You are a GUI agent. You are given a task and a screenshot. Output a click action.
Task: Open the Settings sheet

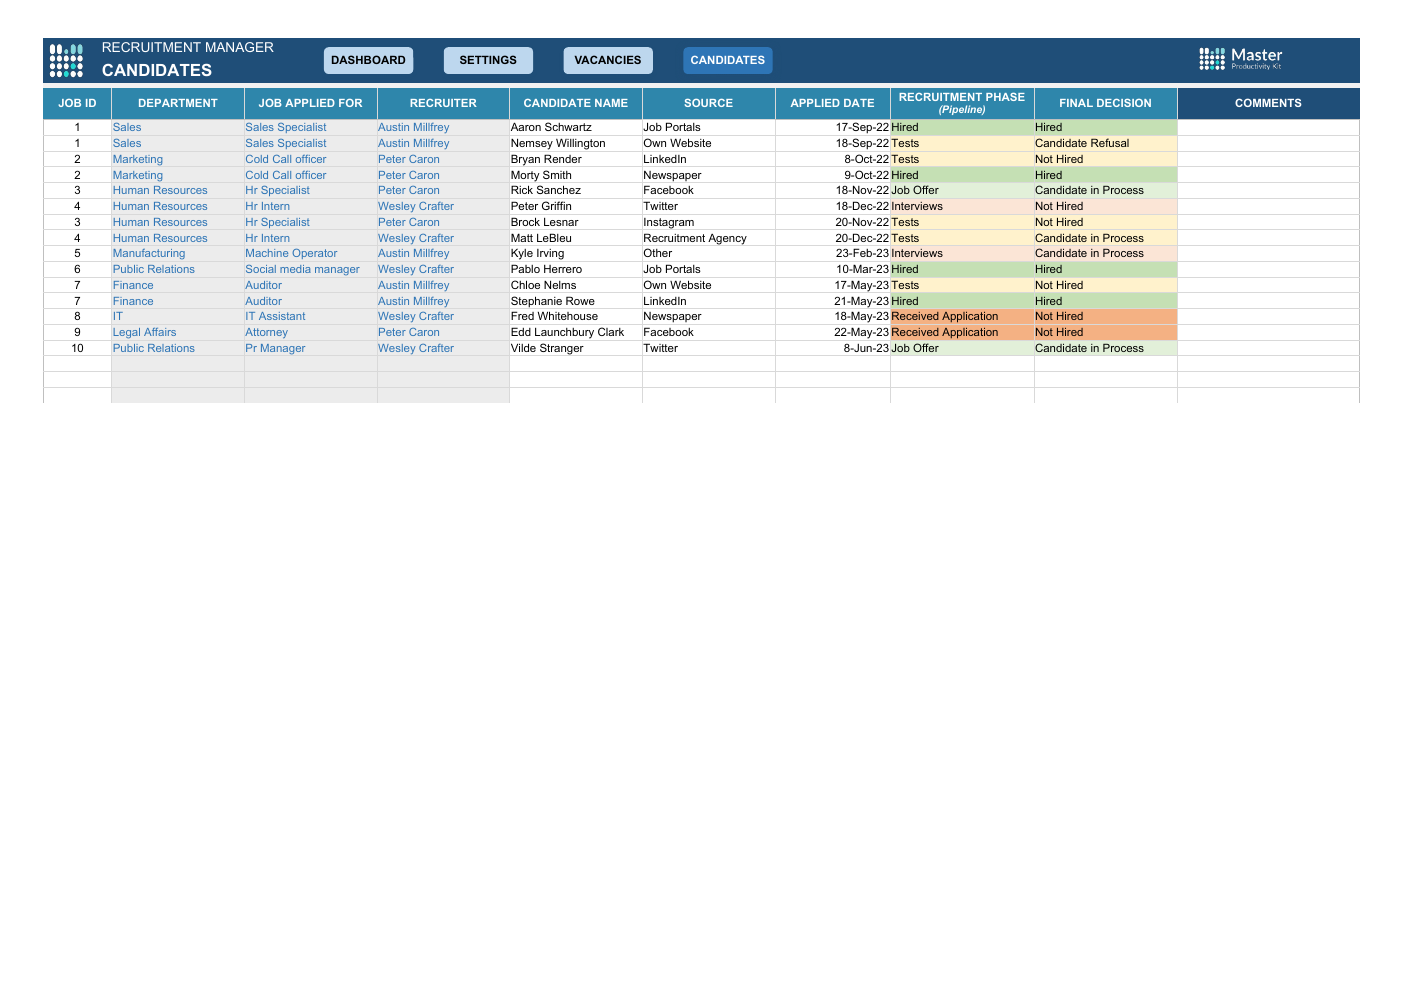[488, 60]
